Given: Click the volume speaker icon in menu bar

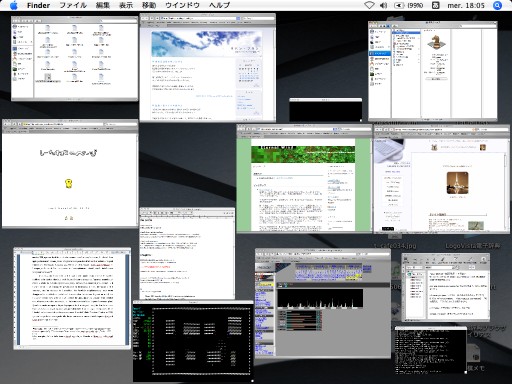Looking at the screenshot, I should 384,5.
